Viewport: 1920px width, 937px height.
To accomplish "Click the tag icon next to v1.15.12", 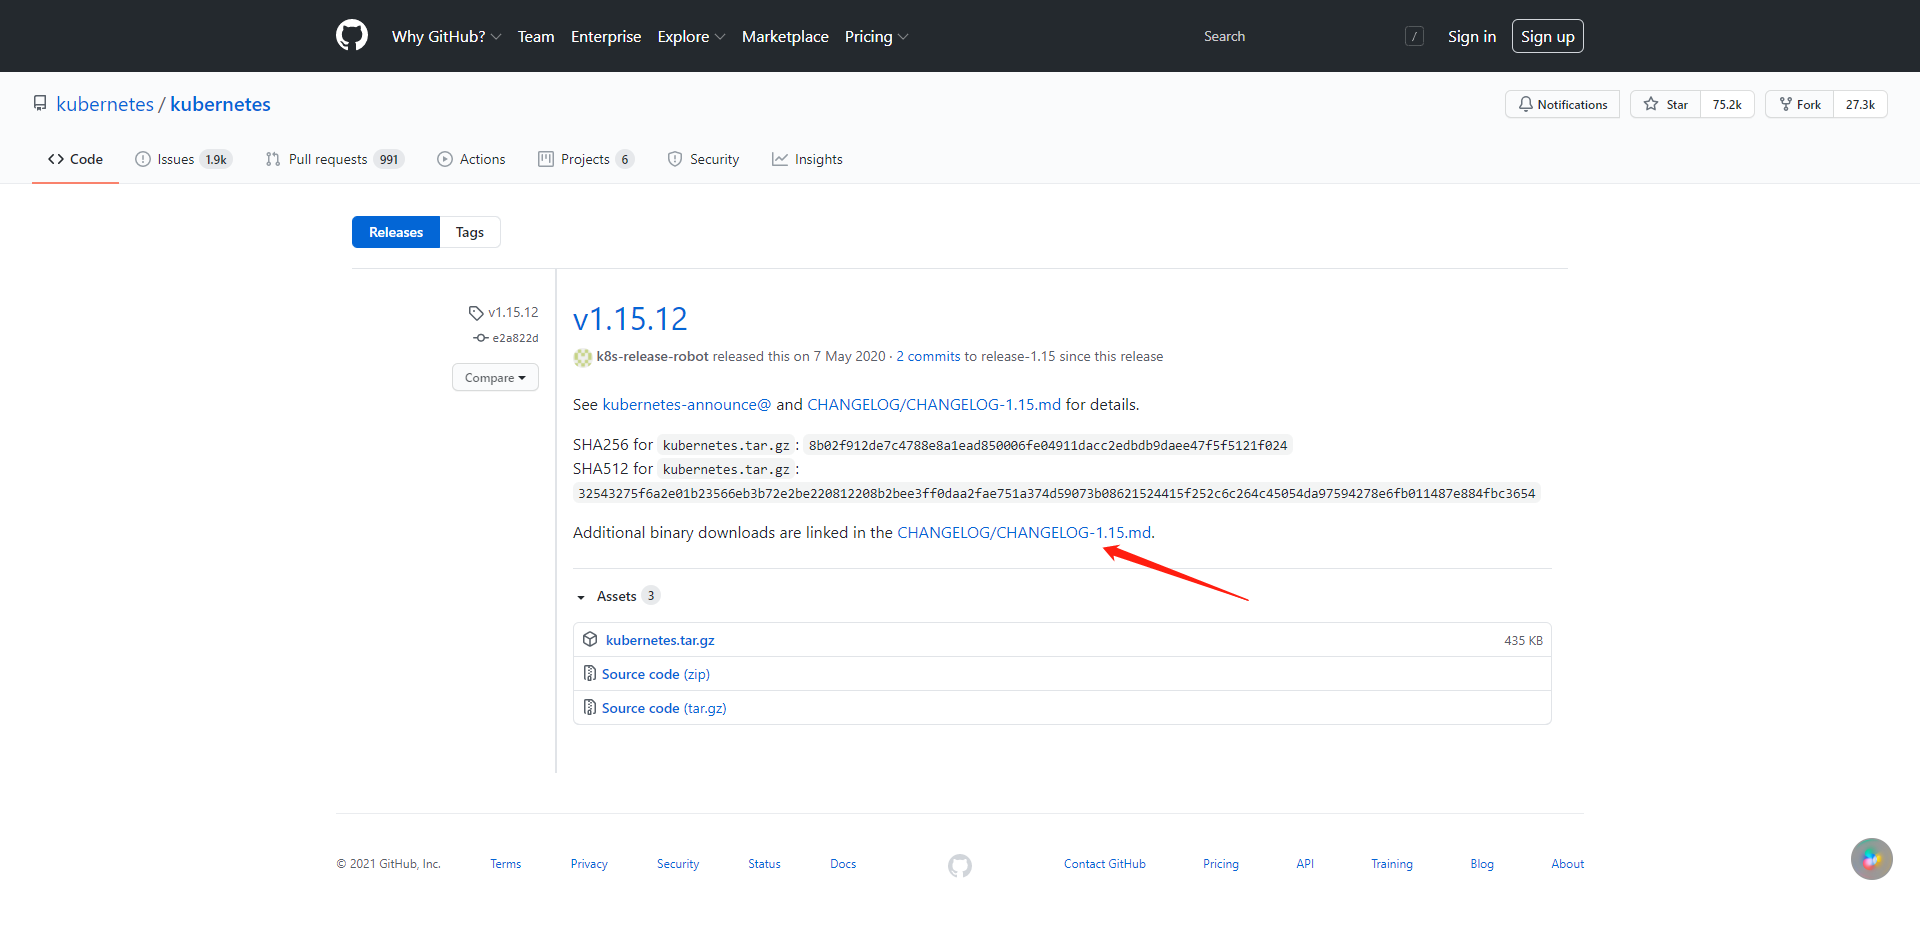I will point(476,313).
